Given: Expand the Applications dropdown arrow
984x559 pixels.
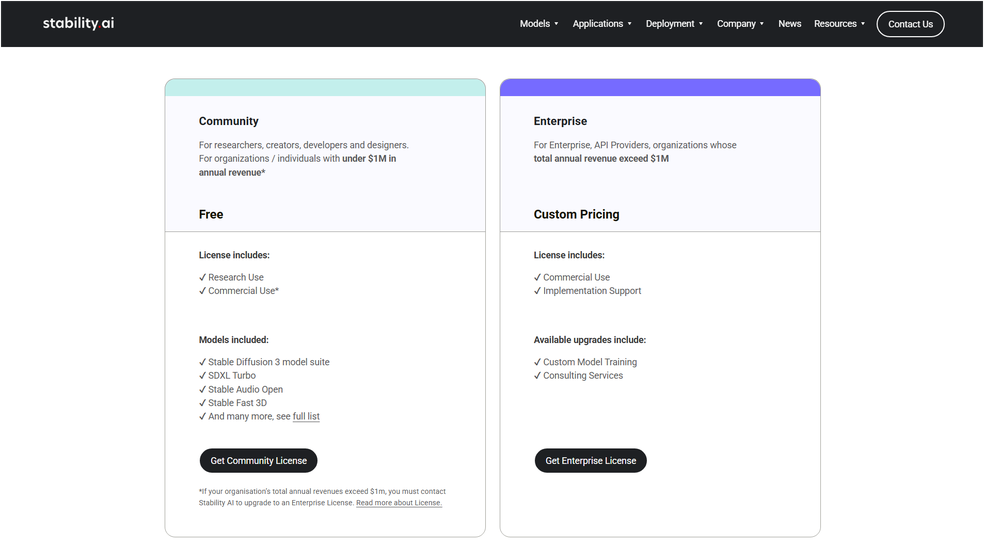Looking at the screenshot, I should coord(630,24).
